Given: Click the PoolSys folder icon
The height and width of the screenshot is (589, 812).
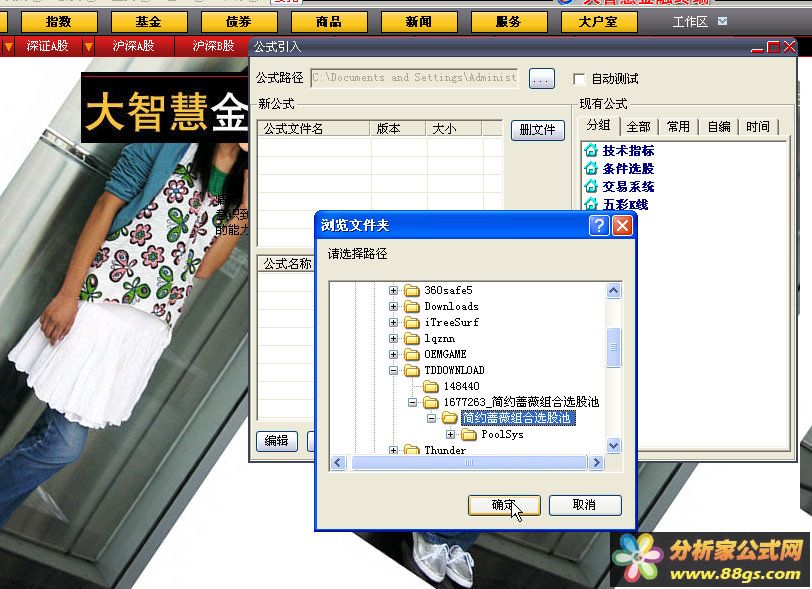Looking at the screenshot, I should point(469,435).
